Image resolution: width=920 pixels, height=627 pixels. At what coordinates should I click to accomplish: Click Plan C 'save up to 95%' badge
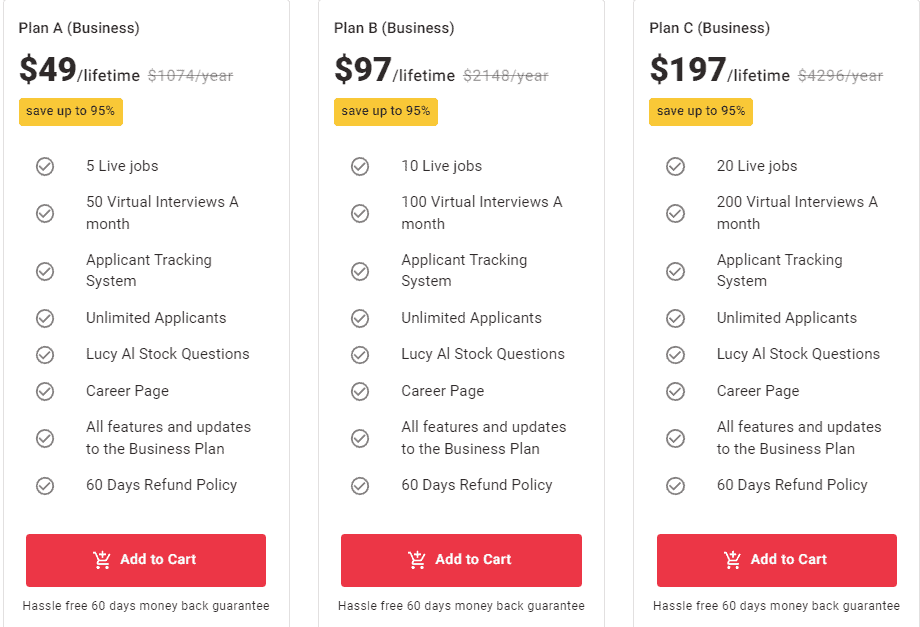pyautogui.click(x=701, y=111)
